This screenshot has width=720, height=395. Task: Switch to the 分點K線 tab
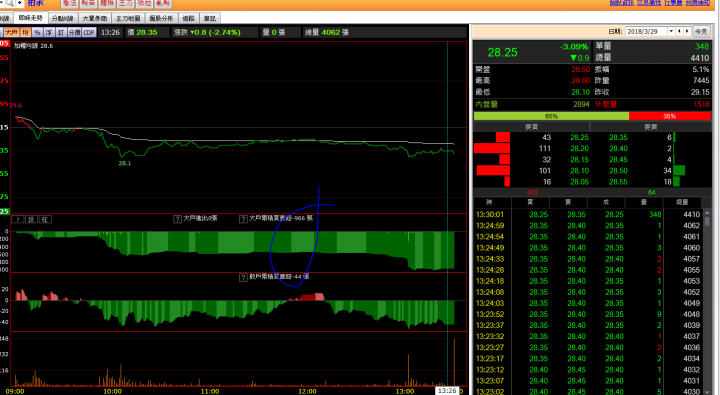coord(62,18)
